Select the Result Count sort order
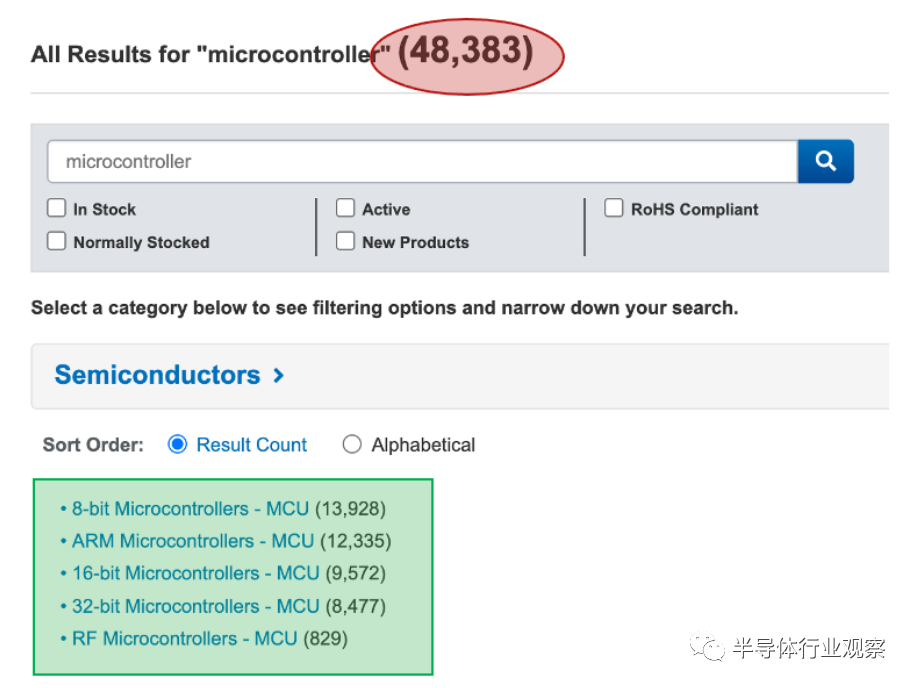 point(177,444)
